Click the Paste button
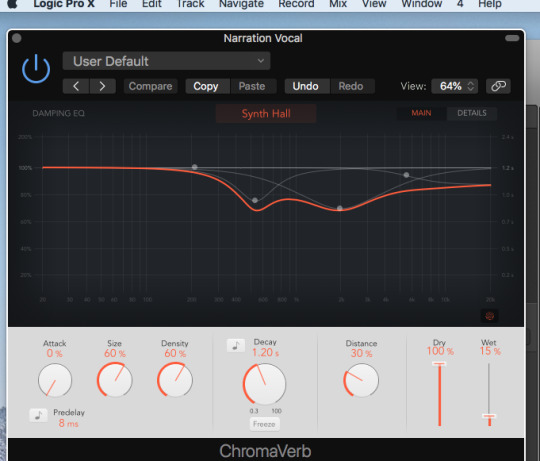 pos(252,86)
